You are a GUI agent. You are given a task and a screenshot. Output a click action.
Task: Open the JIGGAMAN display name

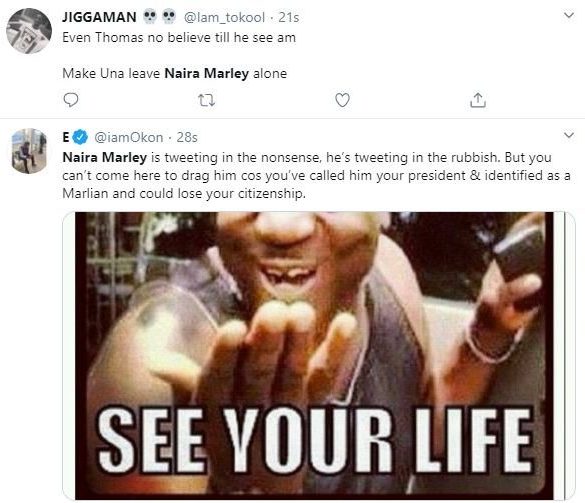99,17
